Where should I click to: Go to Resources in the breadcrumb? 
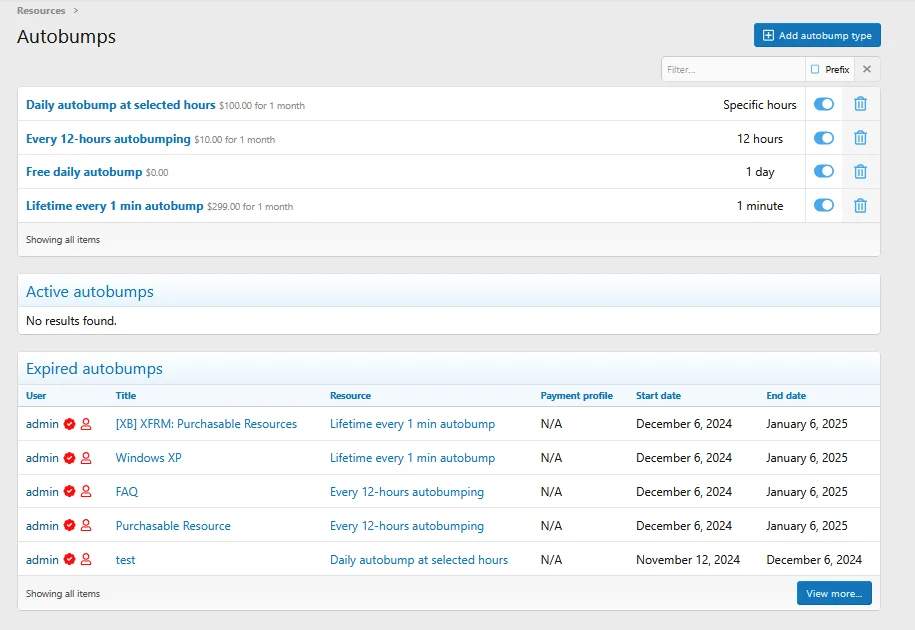pyautogui.click(x=41, y=10)
